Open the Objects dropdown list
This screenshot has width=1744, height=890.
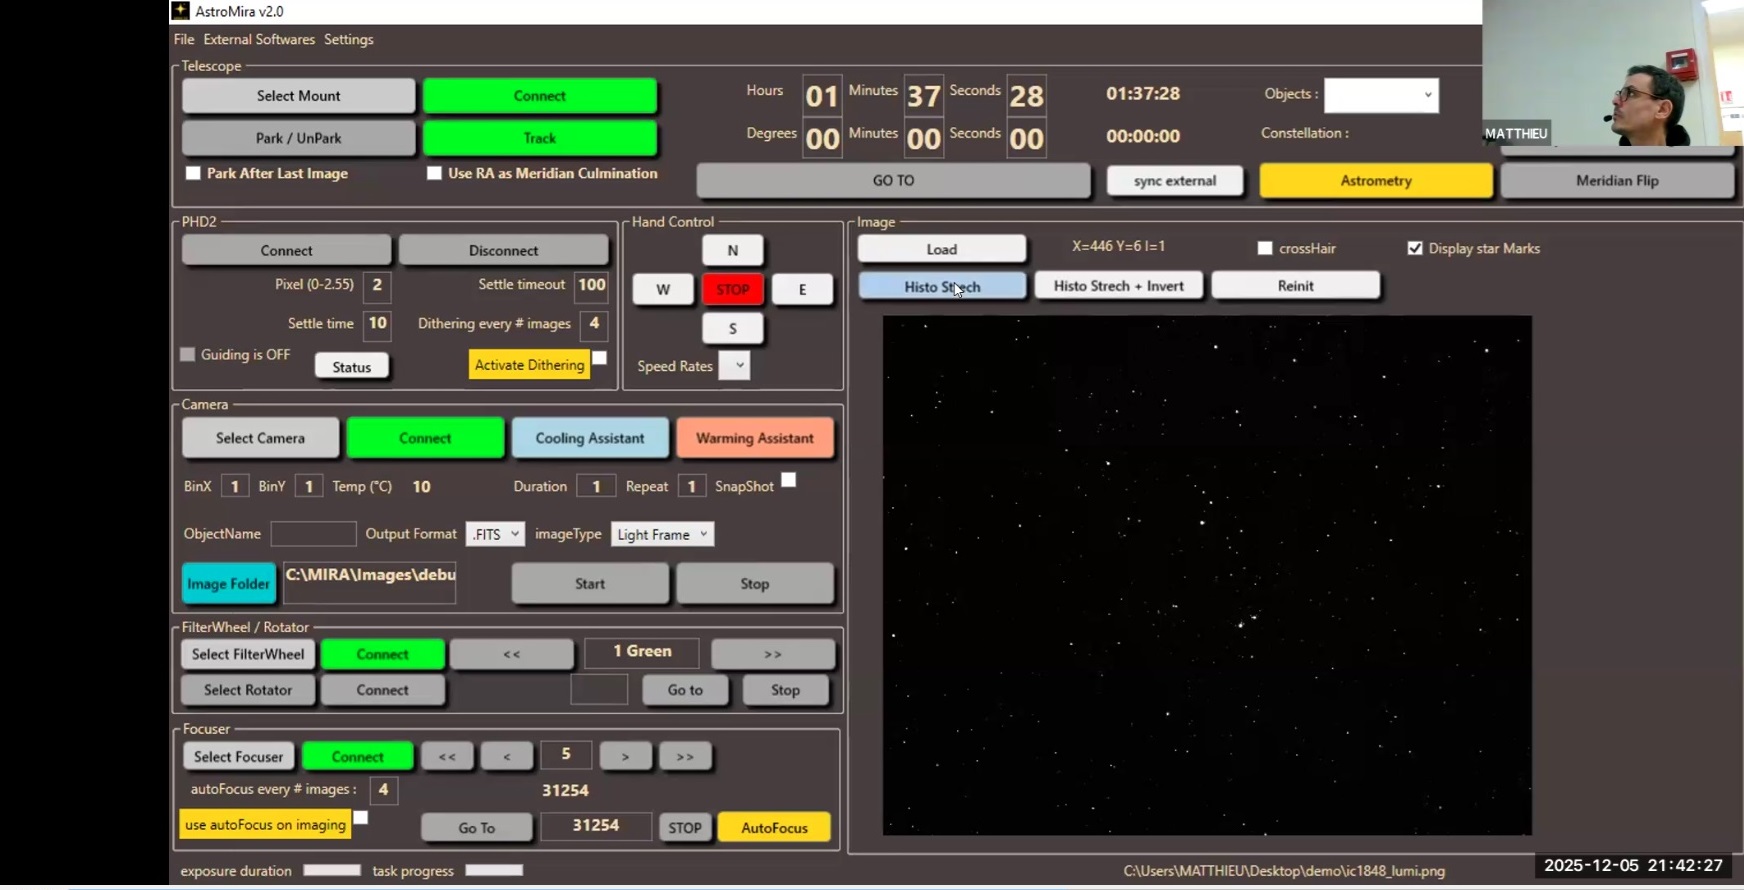[1381, 95]
